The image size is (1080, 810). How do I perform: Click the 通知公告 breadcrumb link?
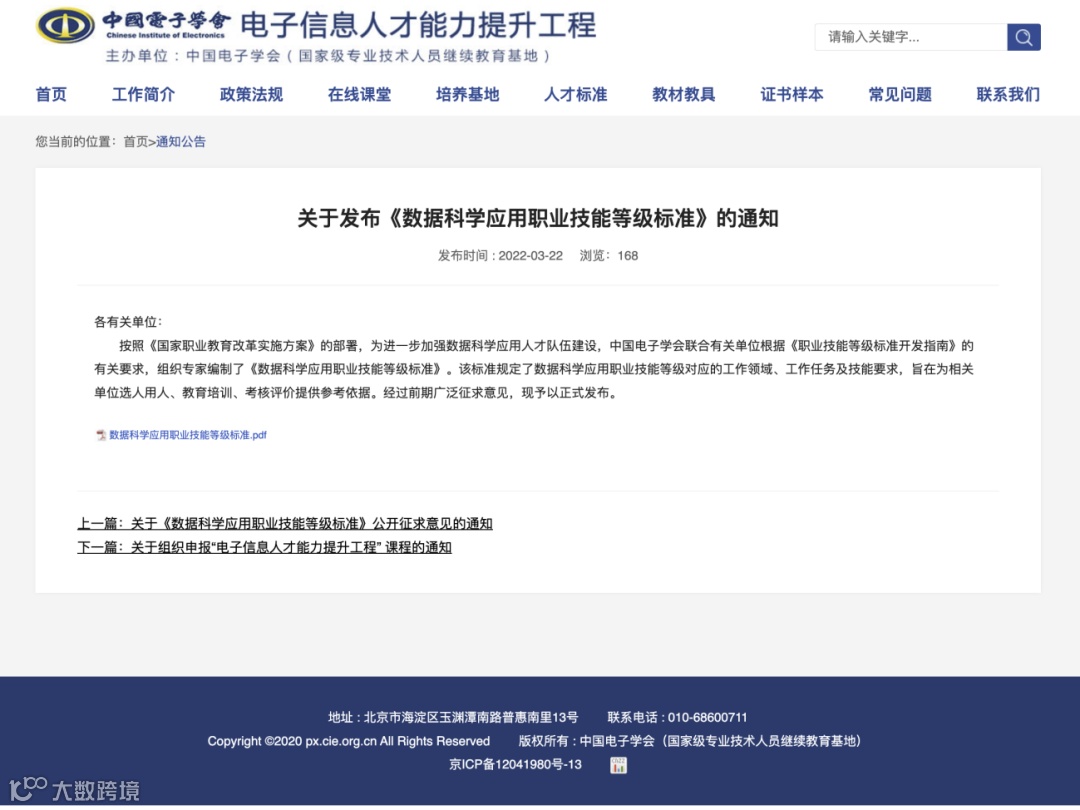pos(181,142)
